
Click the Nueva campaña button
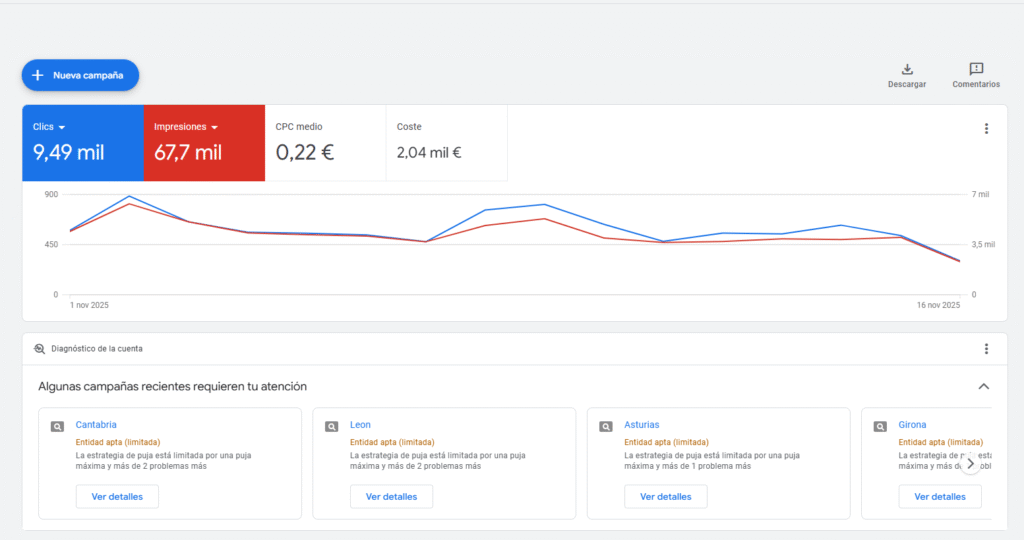80,75
